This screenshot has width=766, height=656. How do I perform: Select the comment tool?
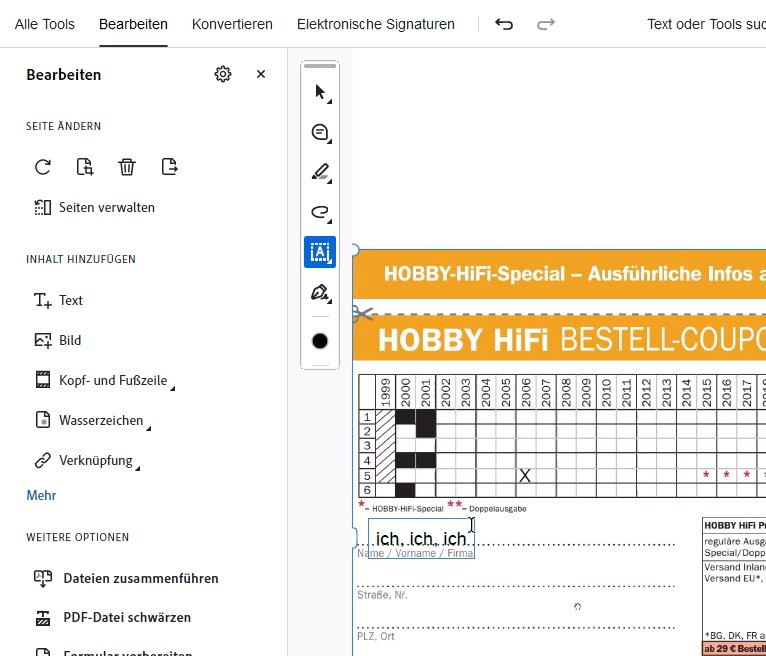coord(320,132)
